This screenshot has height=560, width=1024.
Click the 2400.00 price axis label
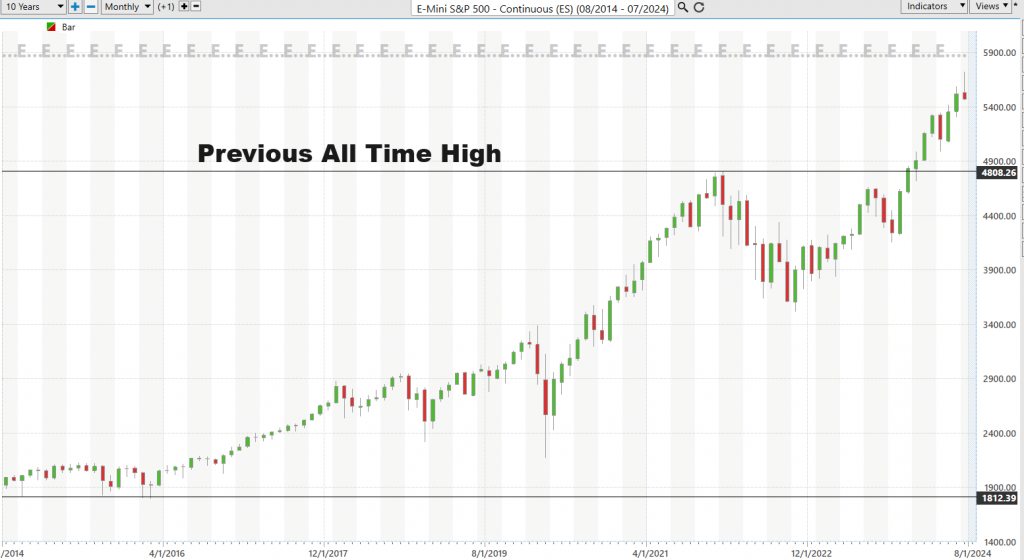click(x=999, y=433)
